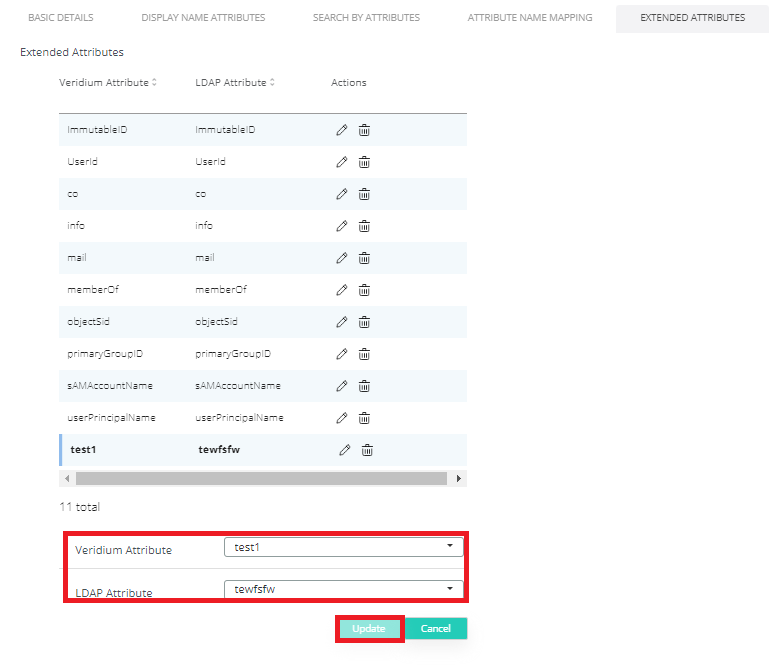The height and width of the screenshot is (667, 775).
Task: Open the Veridium Attribute dropdown
Action: [x=343, y=548]
